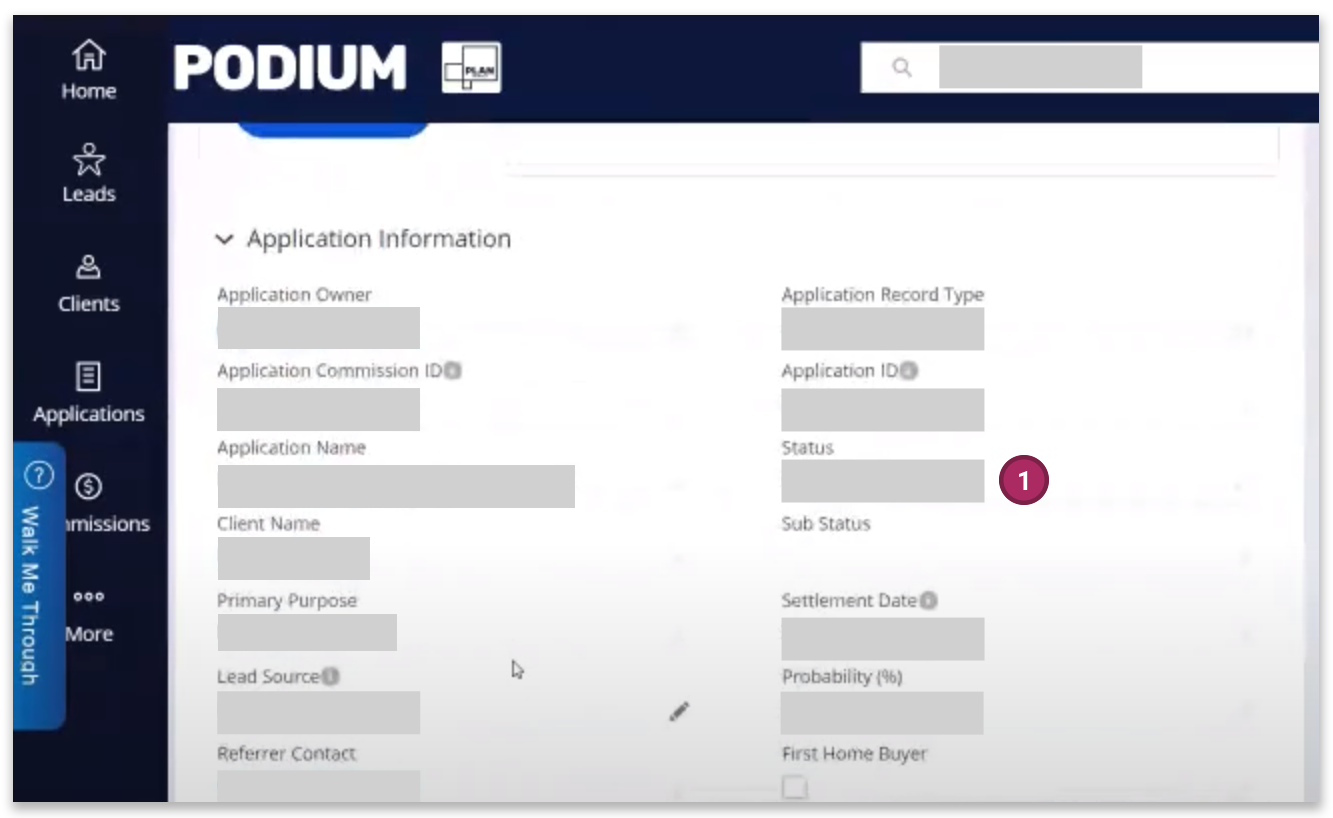Click info icon beside Settlement Date
Image resolution: width=1333 pixels, height=818 pixels.
pos(928,601)
